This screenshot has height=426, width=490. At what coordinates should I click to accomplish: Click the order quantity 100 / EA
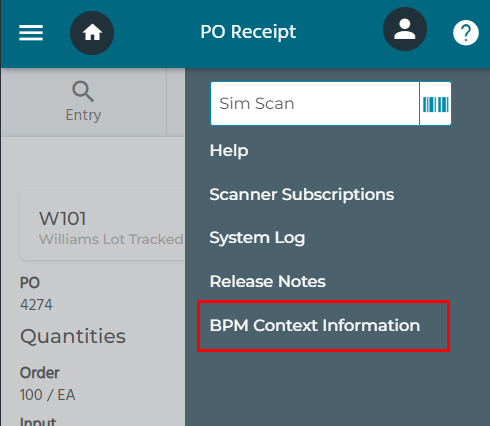point(47,395)
